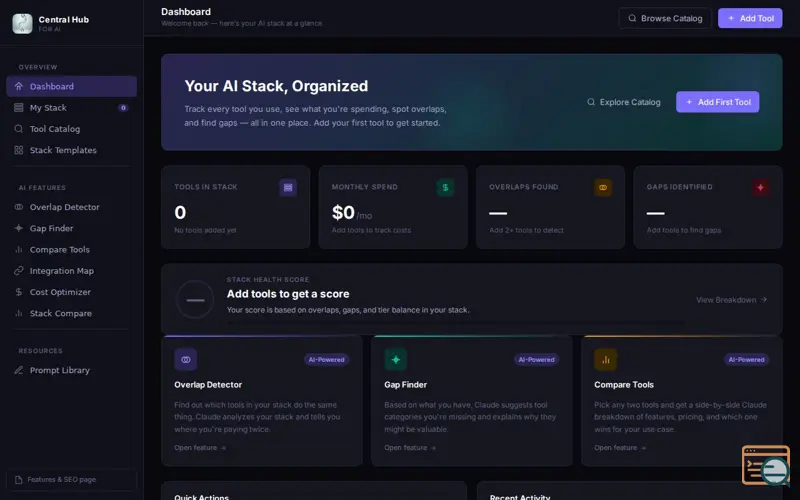Click the Features & SEO page document icon

click(19, 480)
